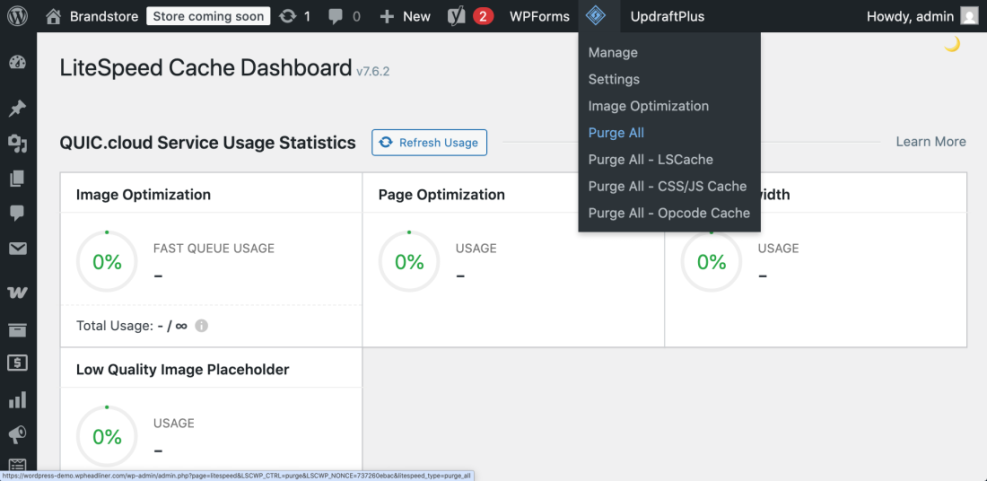Open the Learn More link
This screenshot has width=987, height=481.
point(930,142)
